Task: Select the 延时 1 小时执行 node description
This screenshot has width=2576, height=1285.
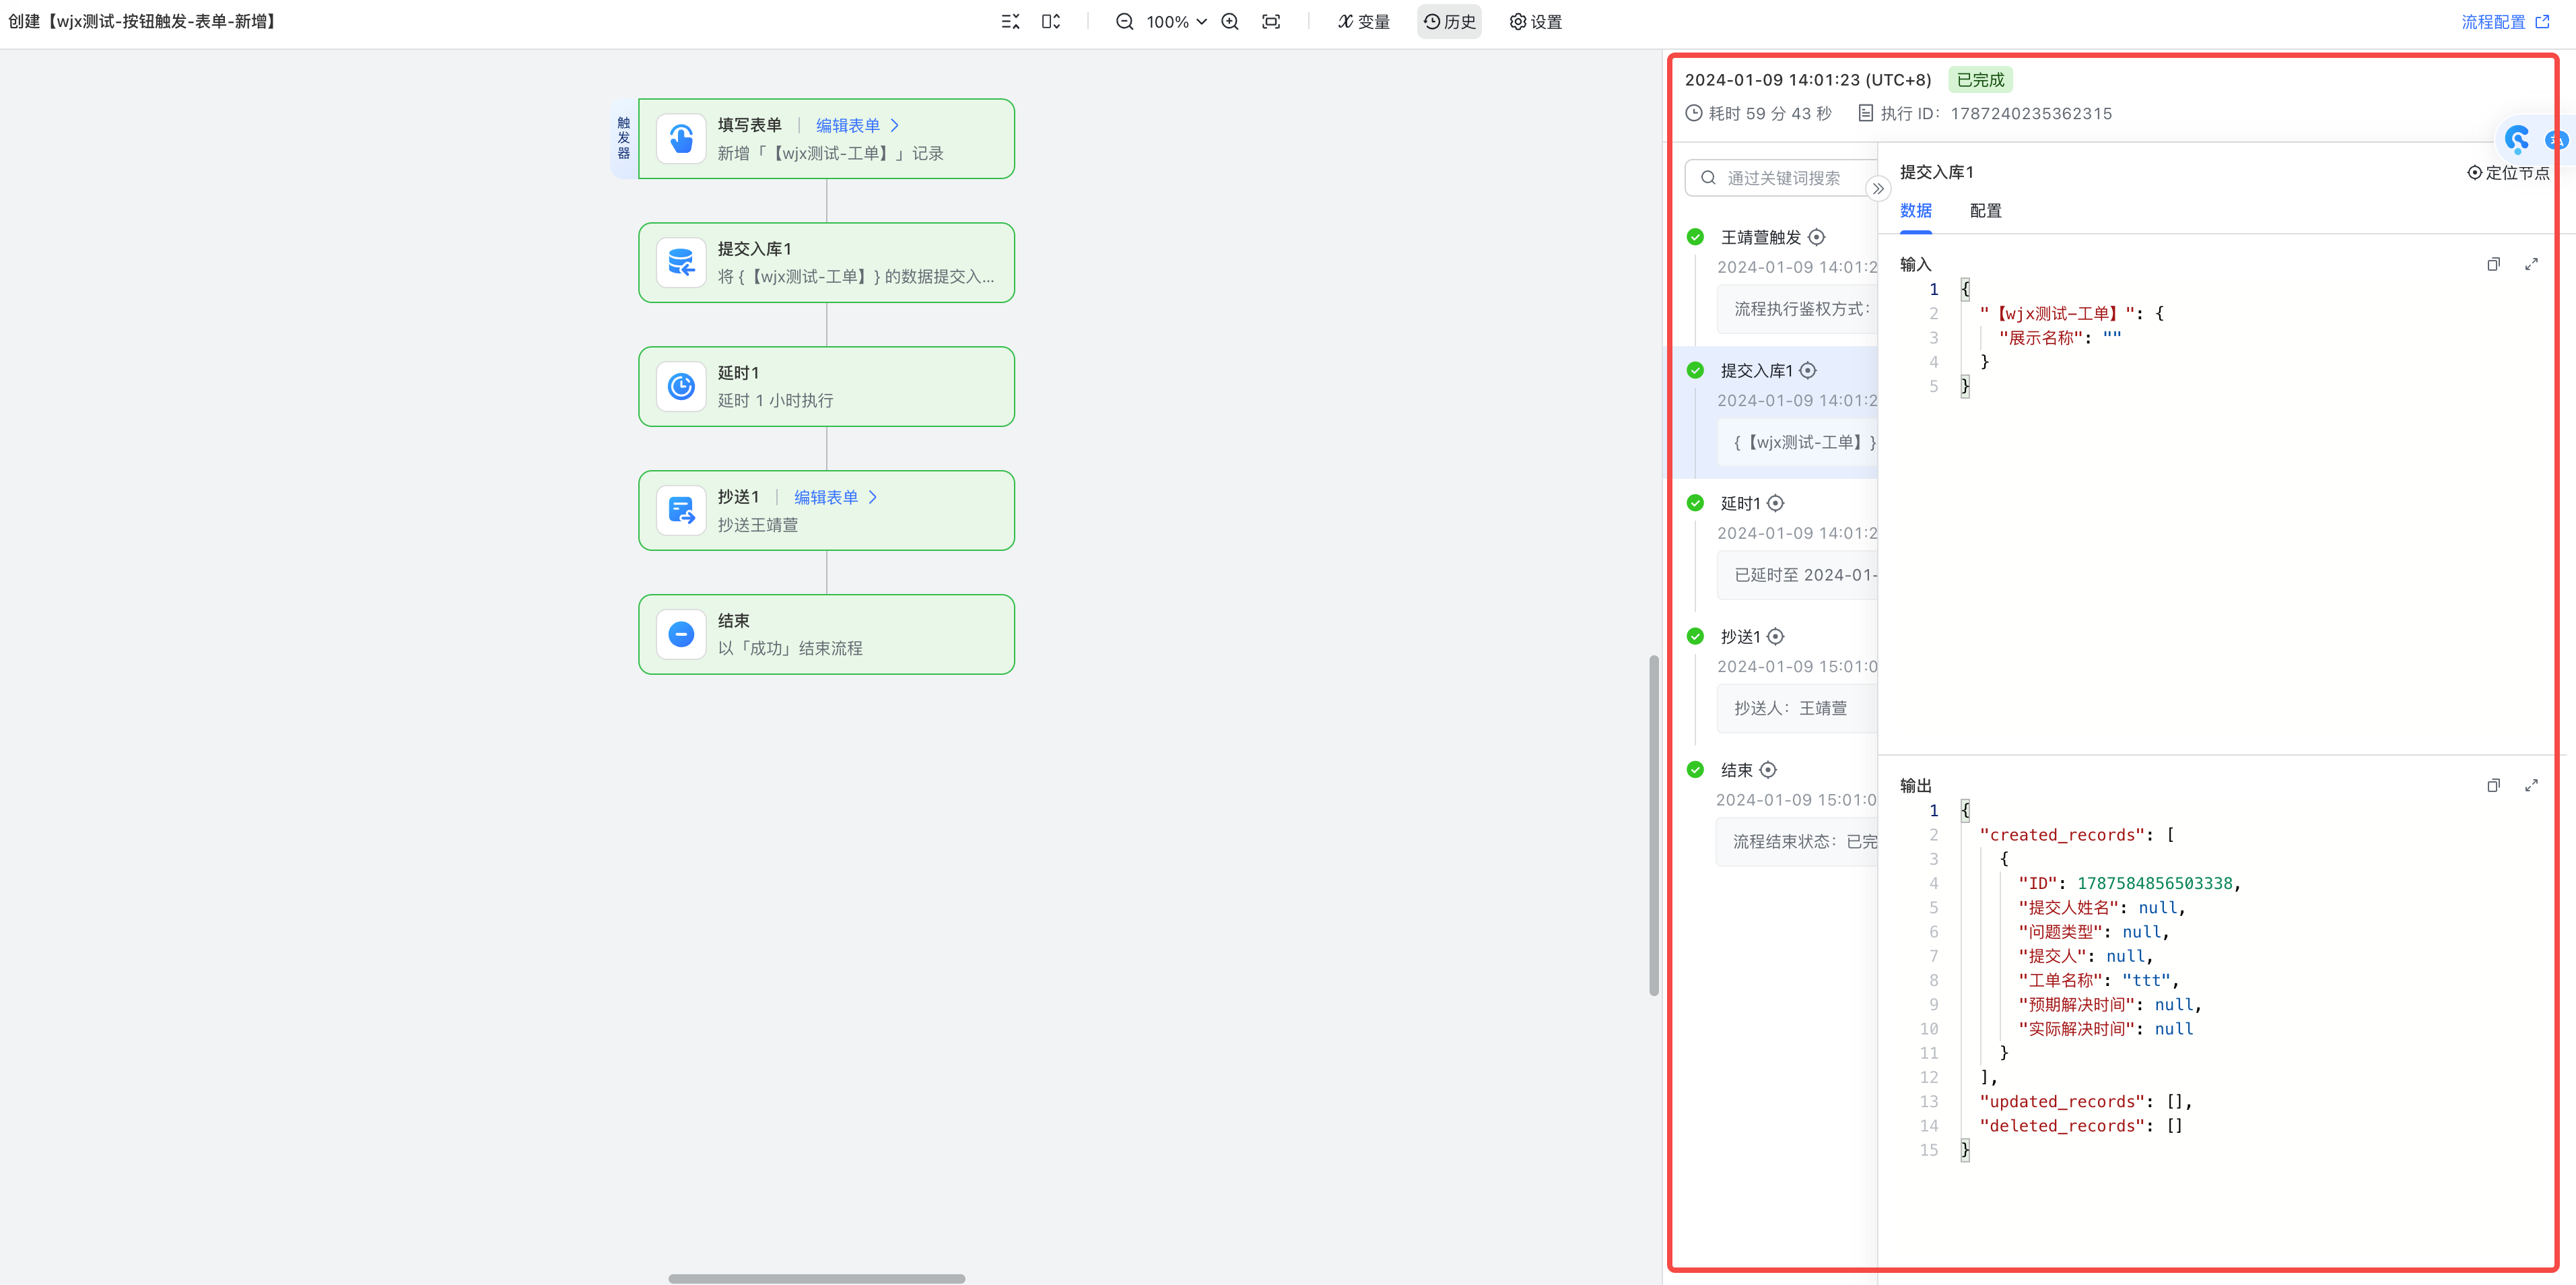Action: (x=775, y=400)
